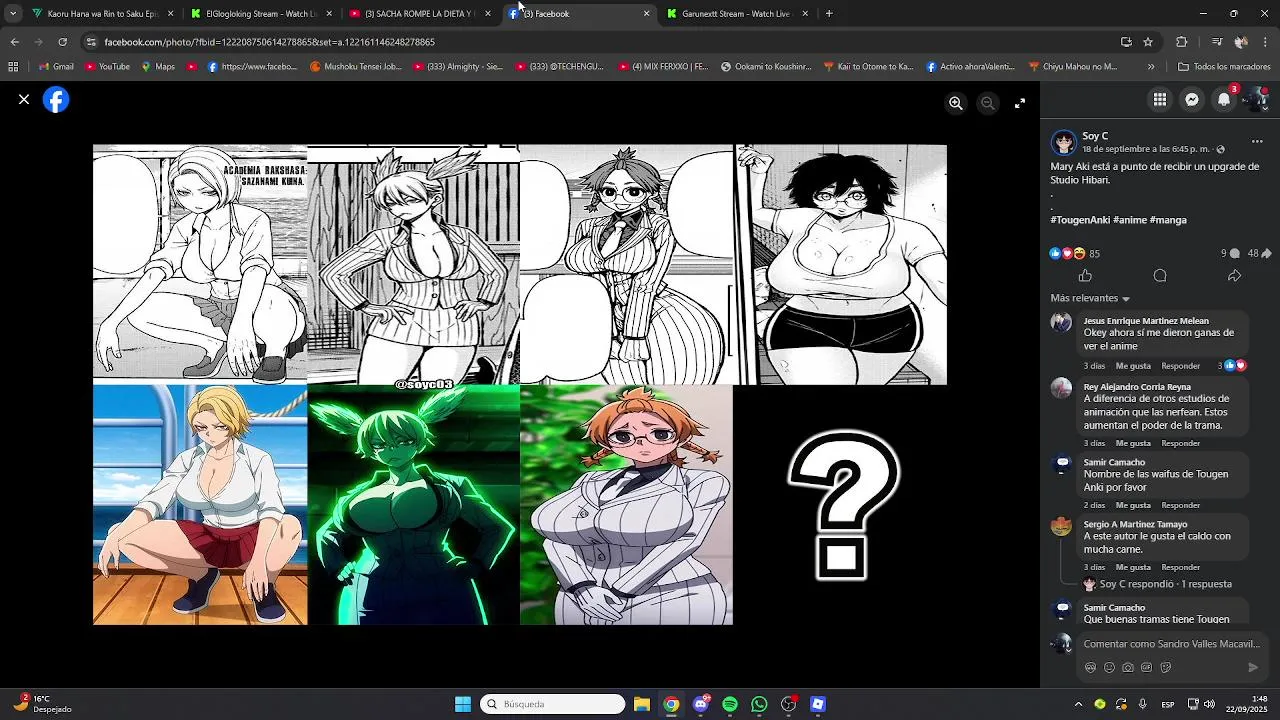Screen dimensions: 1280x720
Task: Switch to Garunextt Stream tab
Action: [x=736, y=14]
